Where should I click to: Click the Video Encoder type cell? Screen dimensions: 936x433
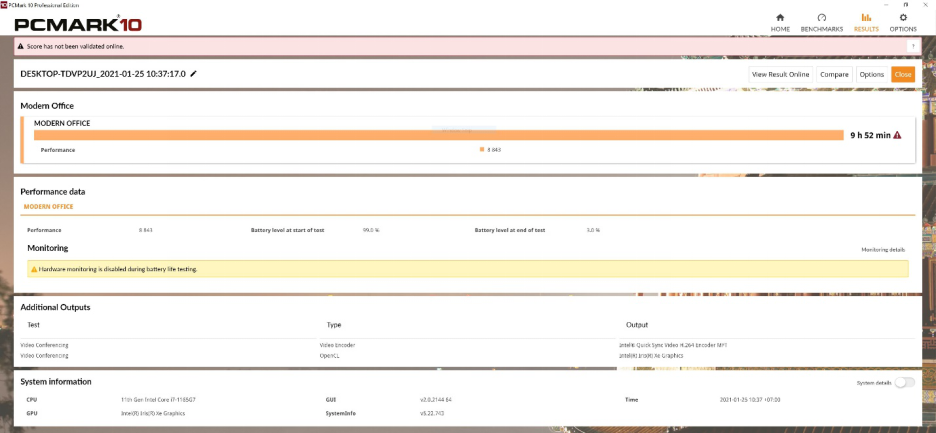(x=337, y=345)
